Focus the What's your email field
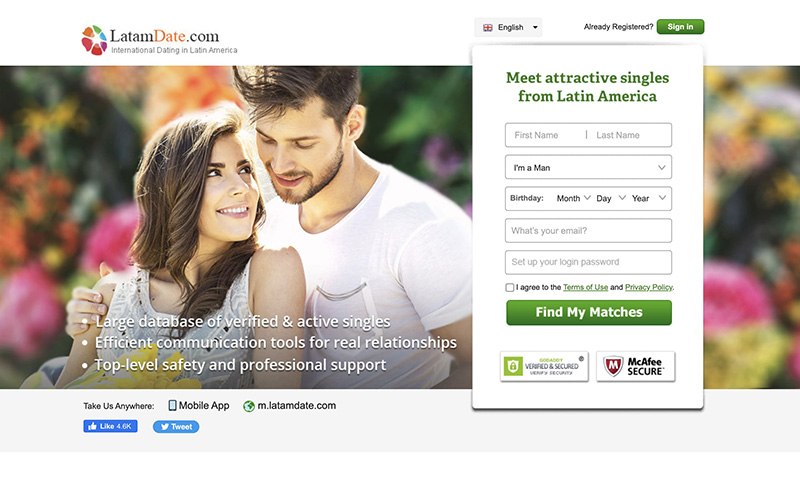Screen dimensions: 800x500 click(588, 231)
